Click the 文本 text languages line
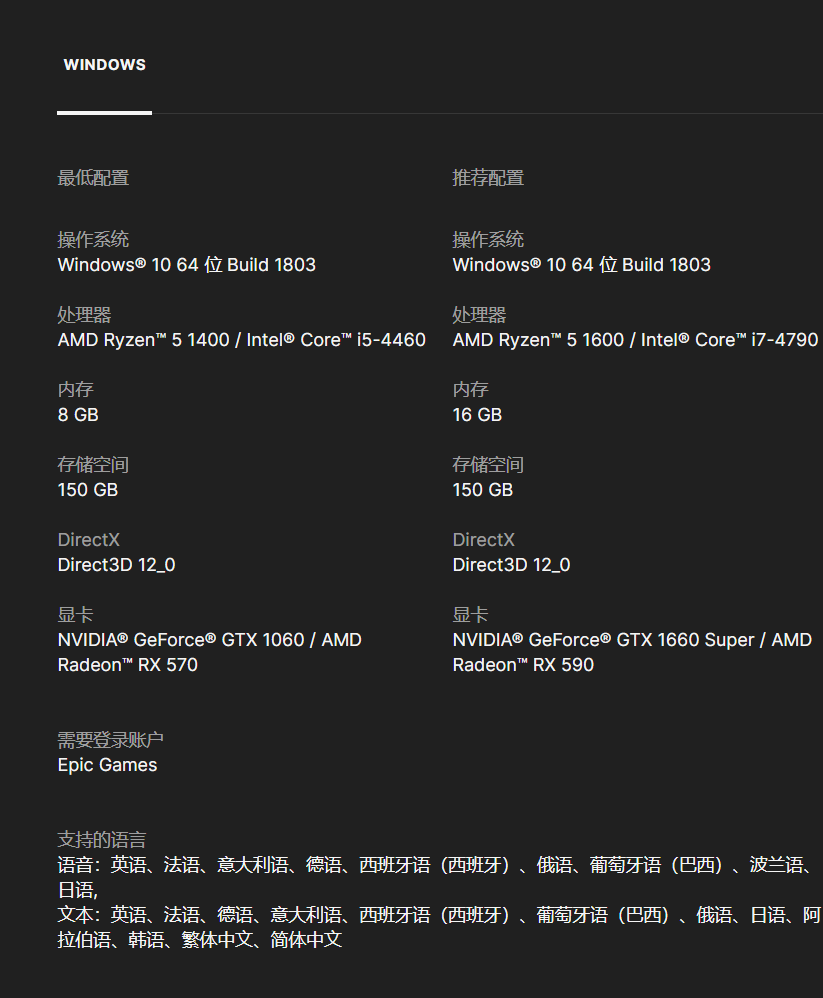 (439, 927)
